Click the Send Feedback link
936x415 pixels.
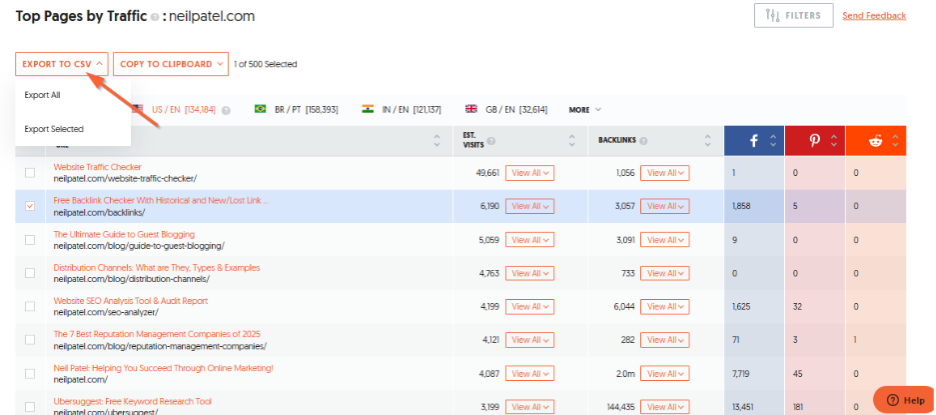pyautogui.click(x=874, y=16)
